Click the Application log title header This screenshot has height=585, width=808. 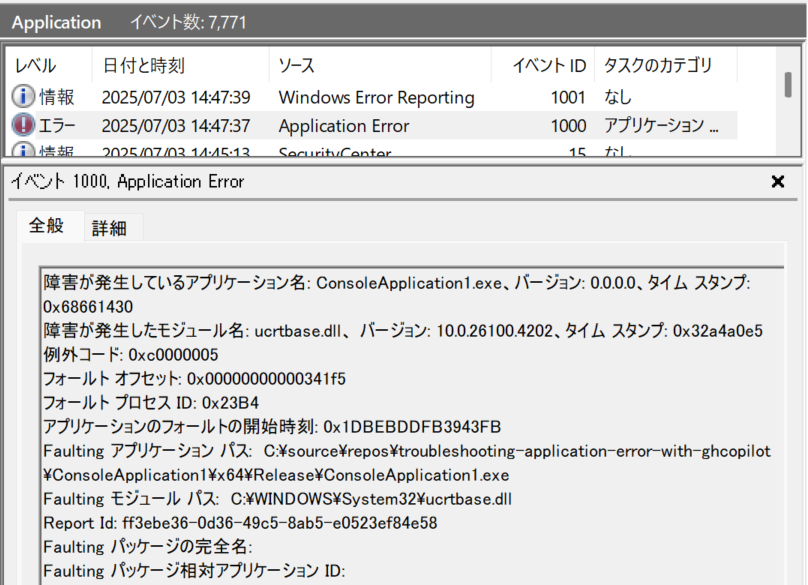click(56, 22)
